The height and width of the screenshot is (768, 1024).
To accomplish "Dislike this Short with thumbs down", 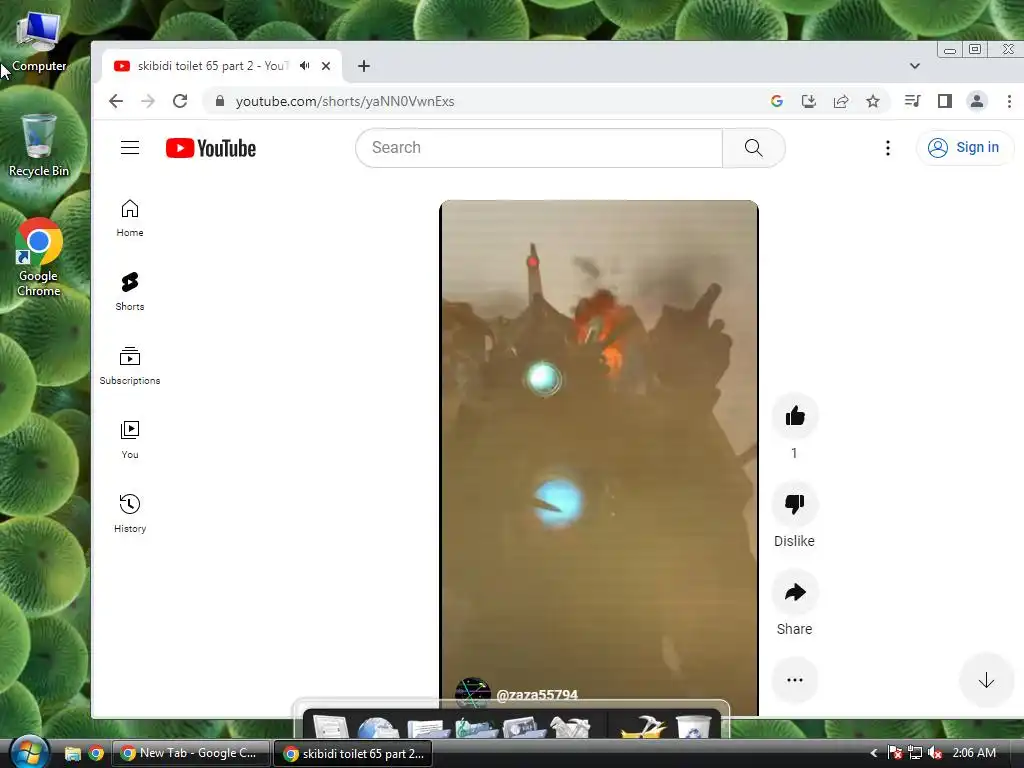I will click(x=795, y=504).
